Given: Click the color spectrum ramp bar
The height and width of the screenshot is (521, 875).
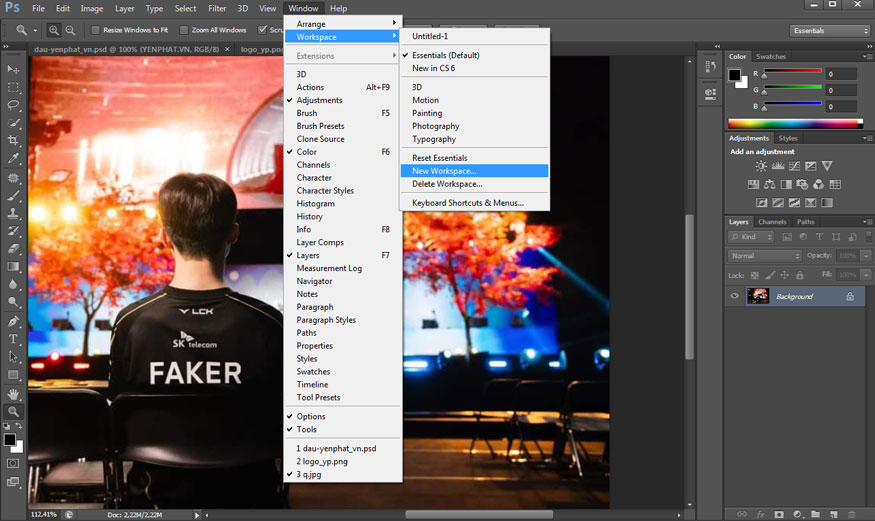Looking at the screenshot, I should [x=795, y=123].
